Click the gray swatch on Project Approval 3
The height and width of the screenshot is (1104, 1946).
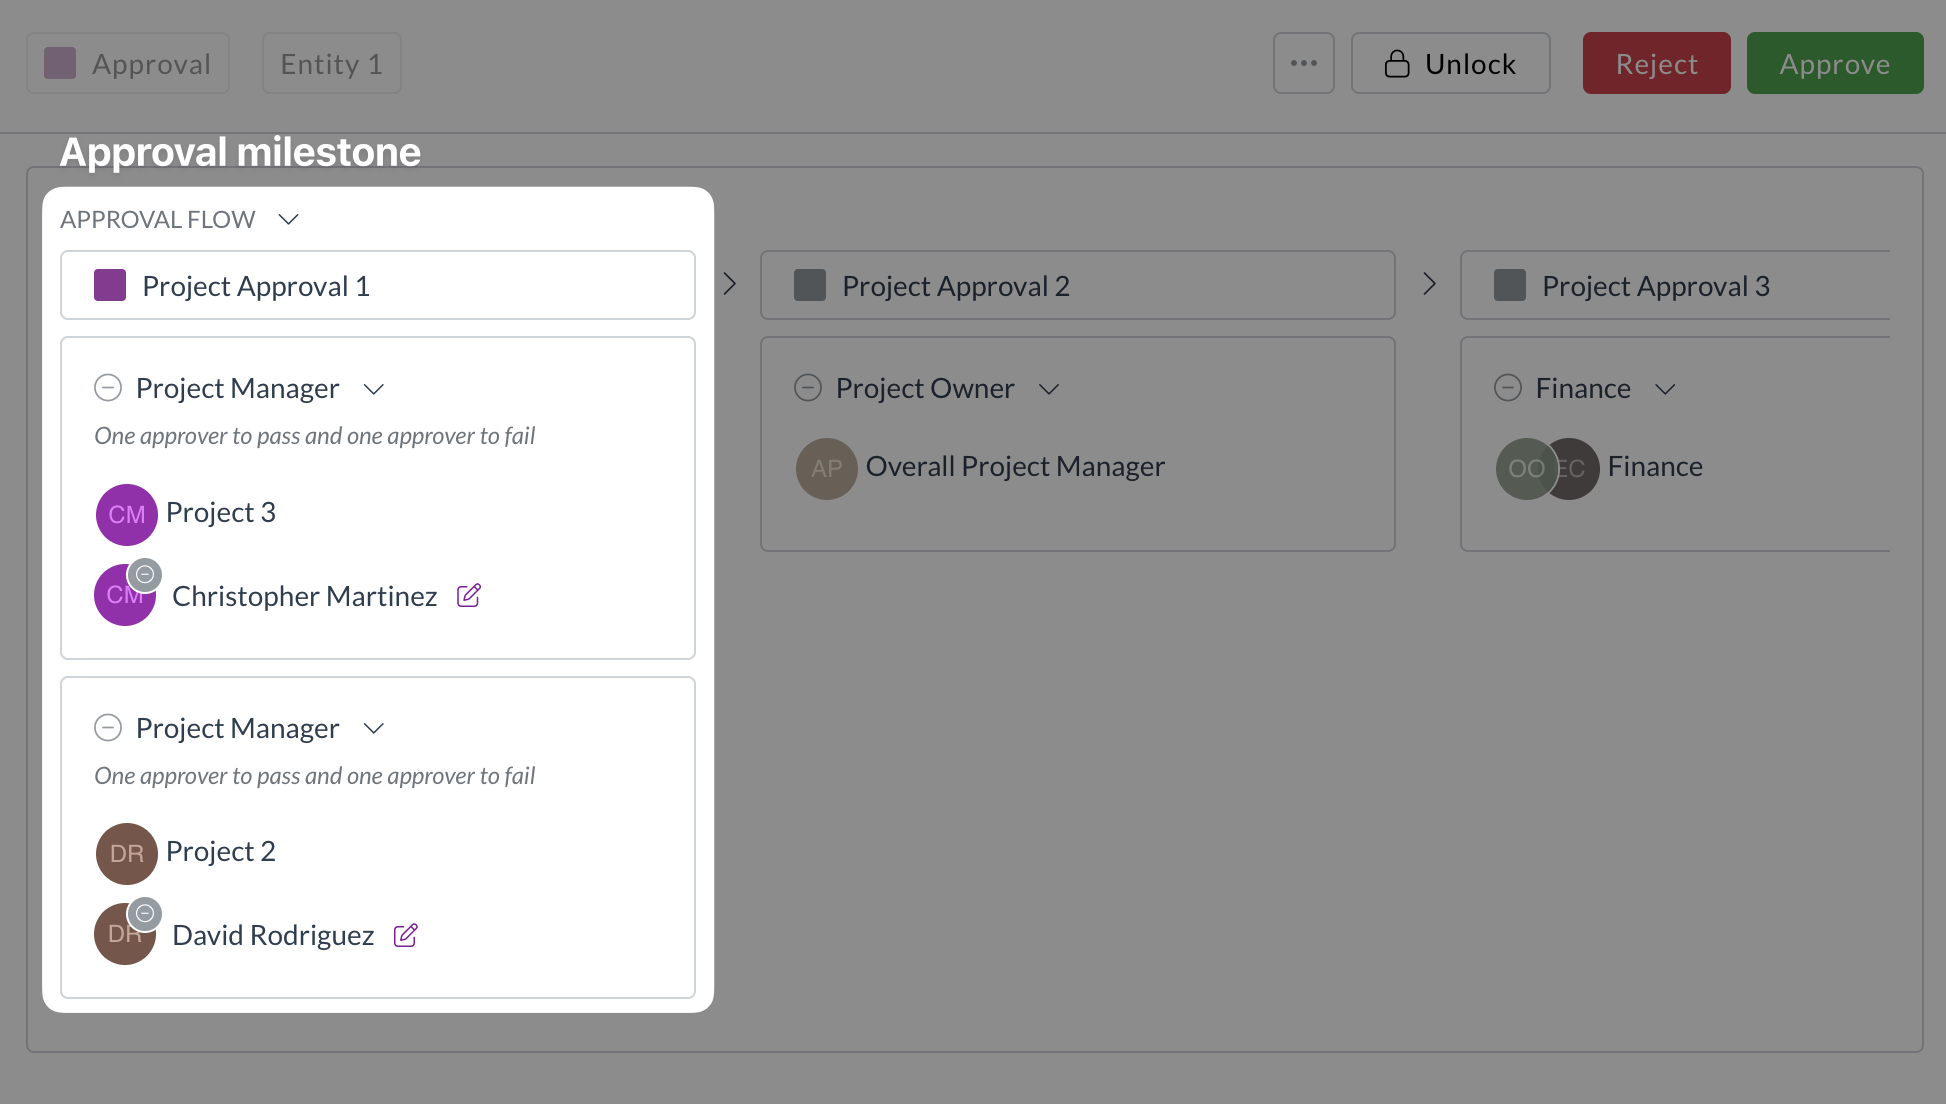pyautogui.click(x=1510, y=285)
